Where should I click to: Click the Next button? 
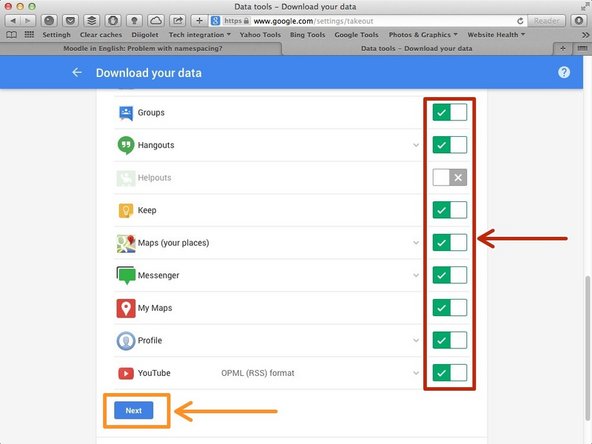[134, 410]
